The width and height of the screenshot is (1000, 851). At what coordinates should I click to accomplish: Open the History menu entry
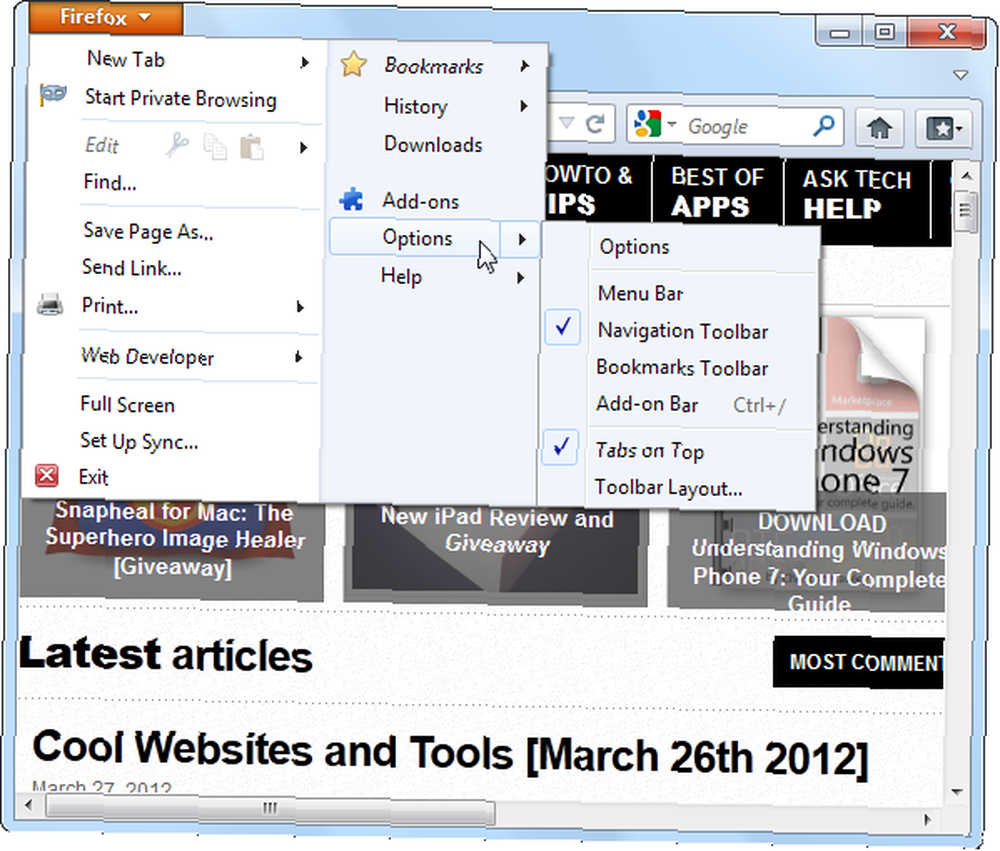[x=415, y=106]
